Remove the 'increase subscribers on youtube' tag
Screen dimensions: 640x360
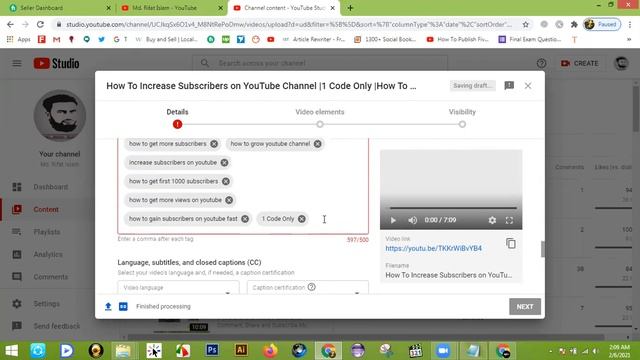[x=224, y=162]
